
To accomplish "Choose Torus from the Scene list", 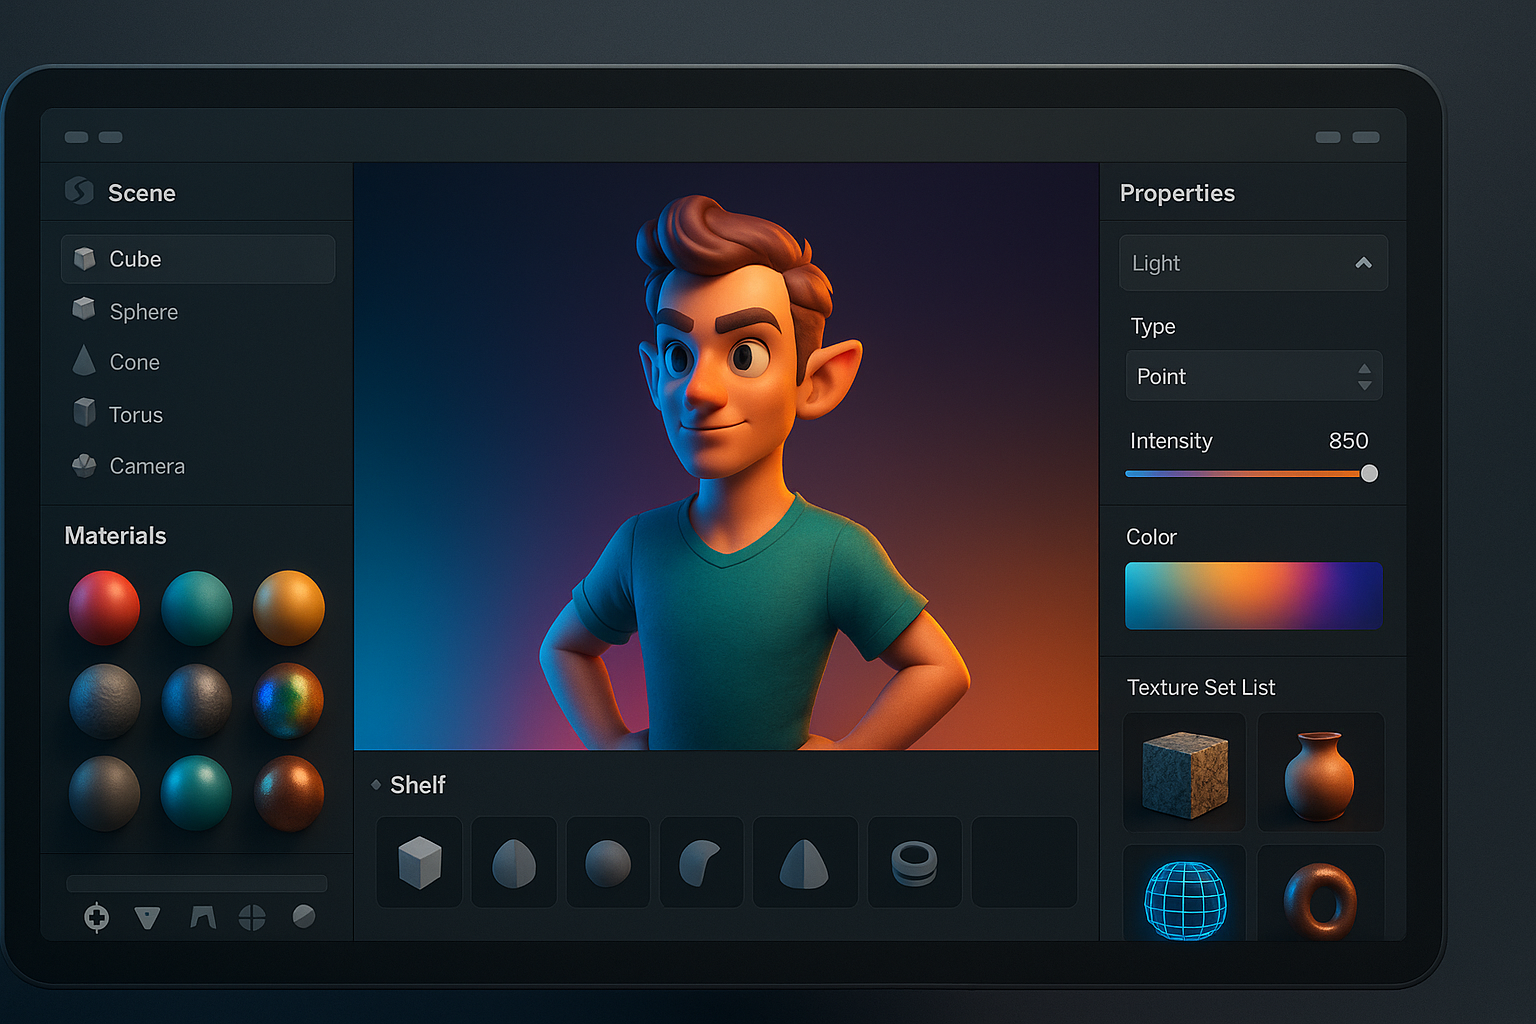I will 135,414.
